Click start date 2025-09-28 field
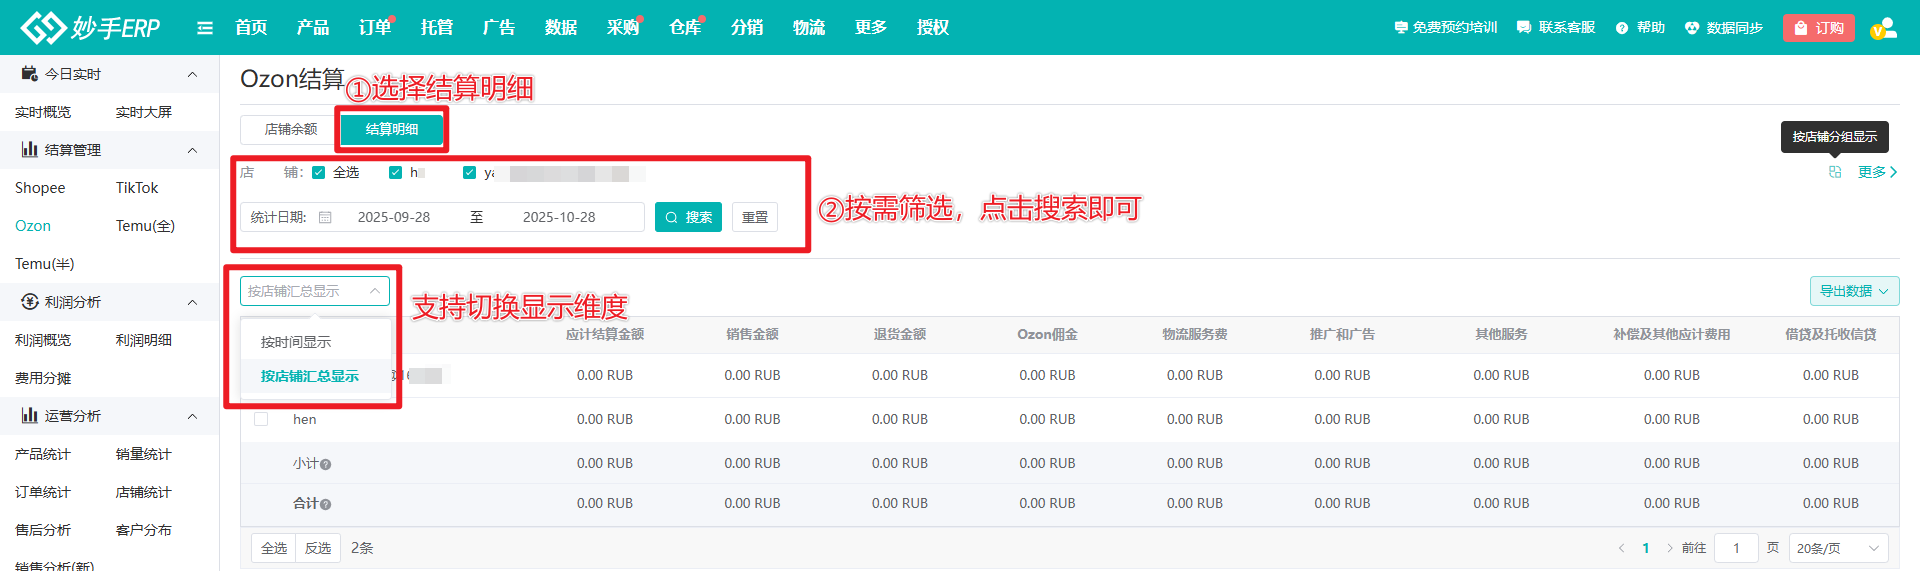Screen dimensions: 1920x571 tap(394, 217)
